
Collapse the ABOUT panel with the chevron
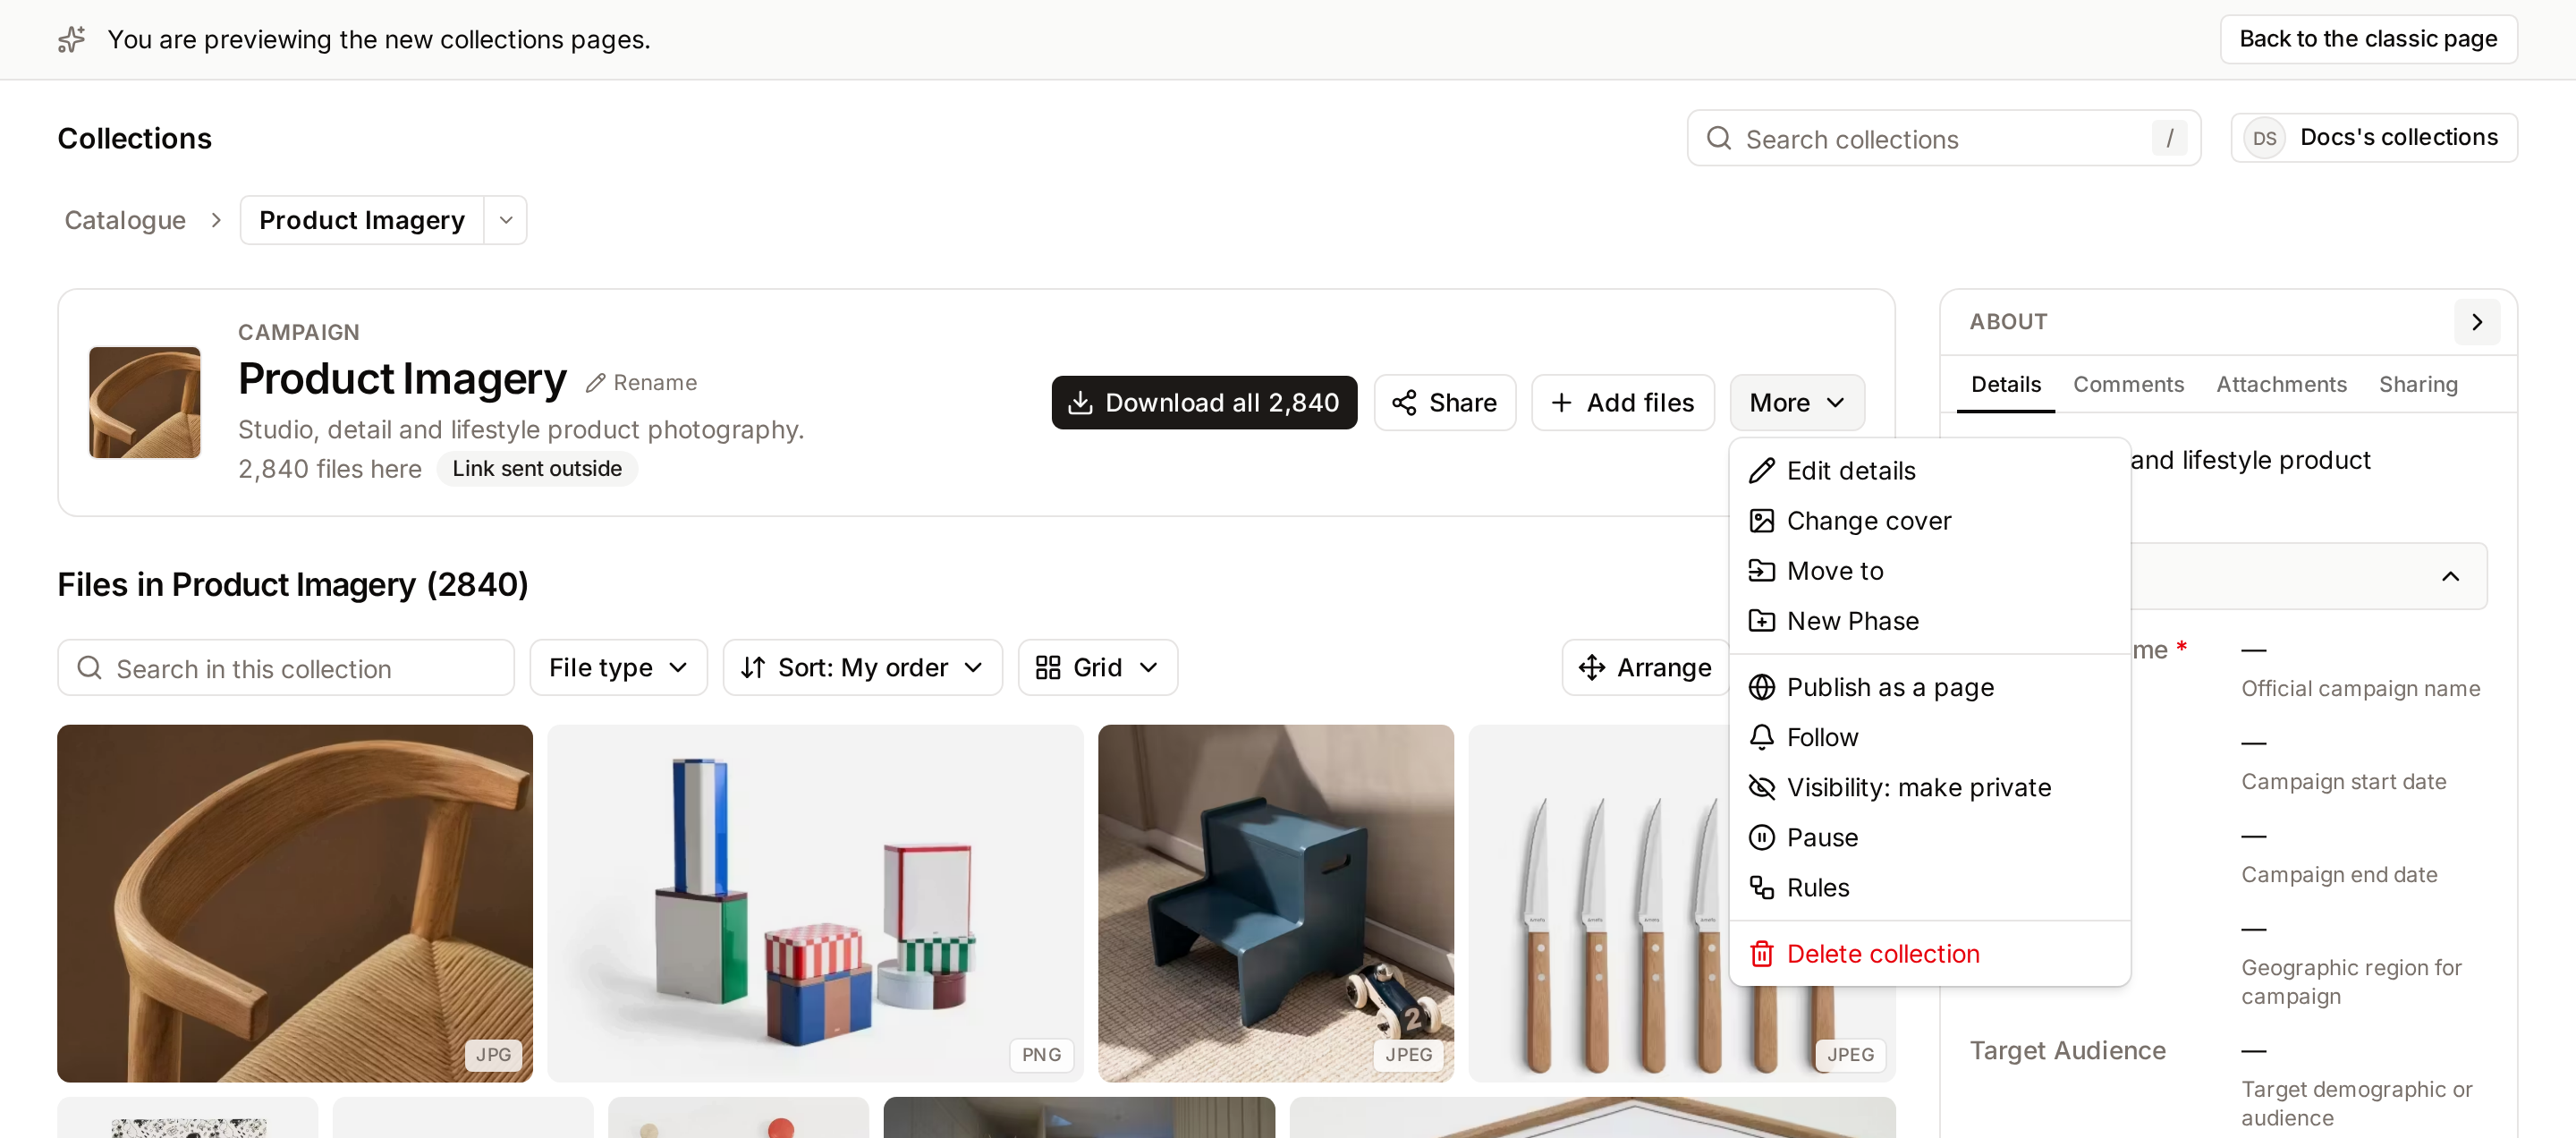pos(2476,322)
